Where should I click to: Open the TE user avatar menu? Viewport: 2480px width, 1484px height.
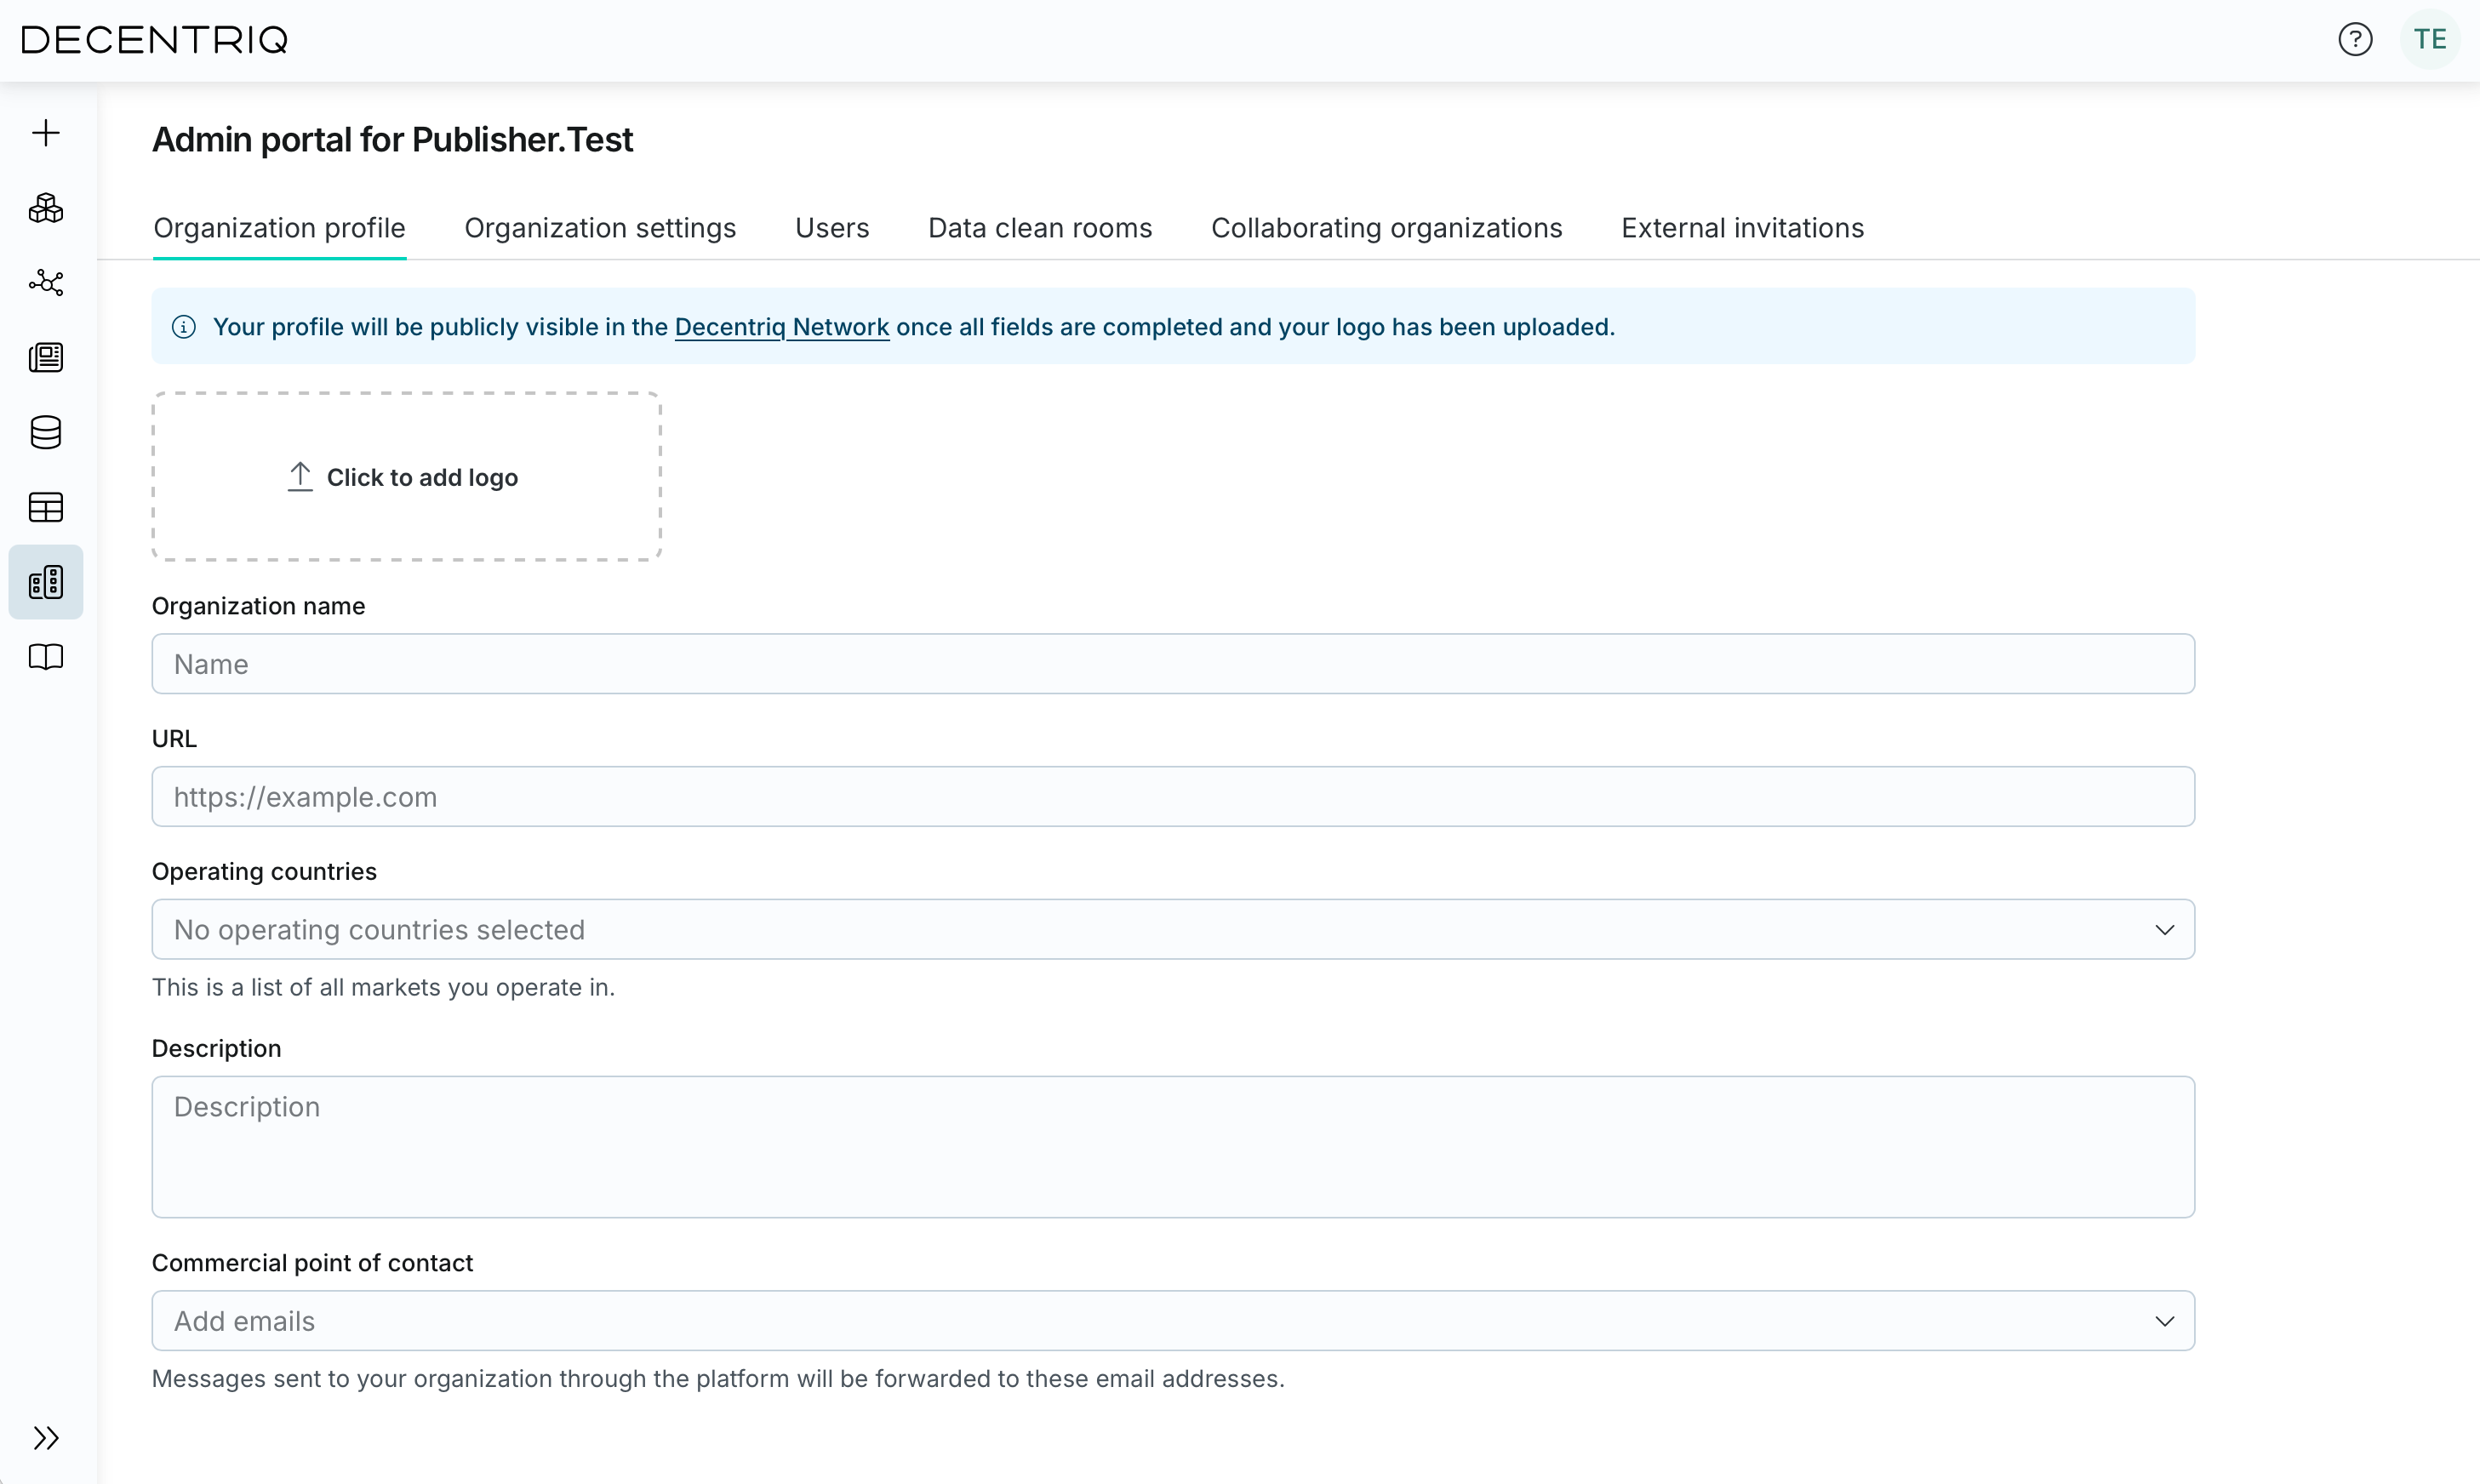(2429, 40)
